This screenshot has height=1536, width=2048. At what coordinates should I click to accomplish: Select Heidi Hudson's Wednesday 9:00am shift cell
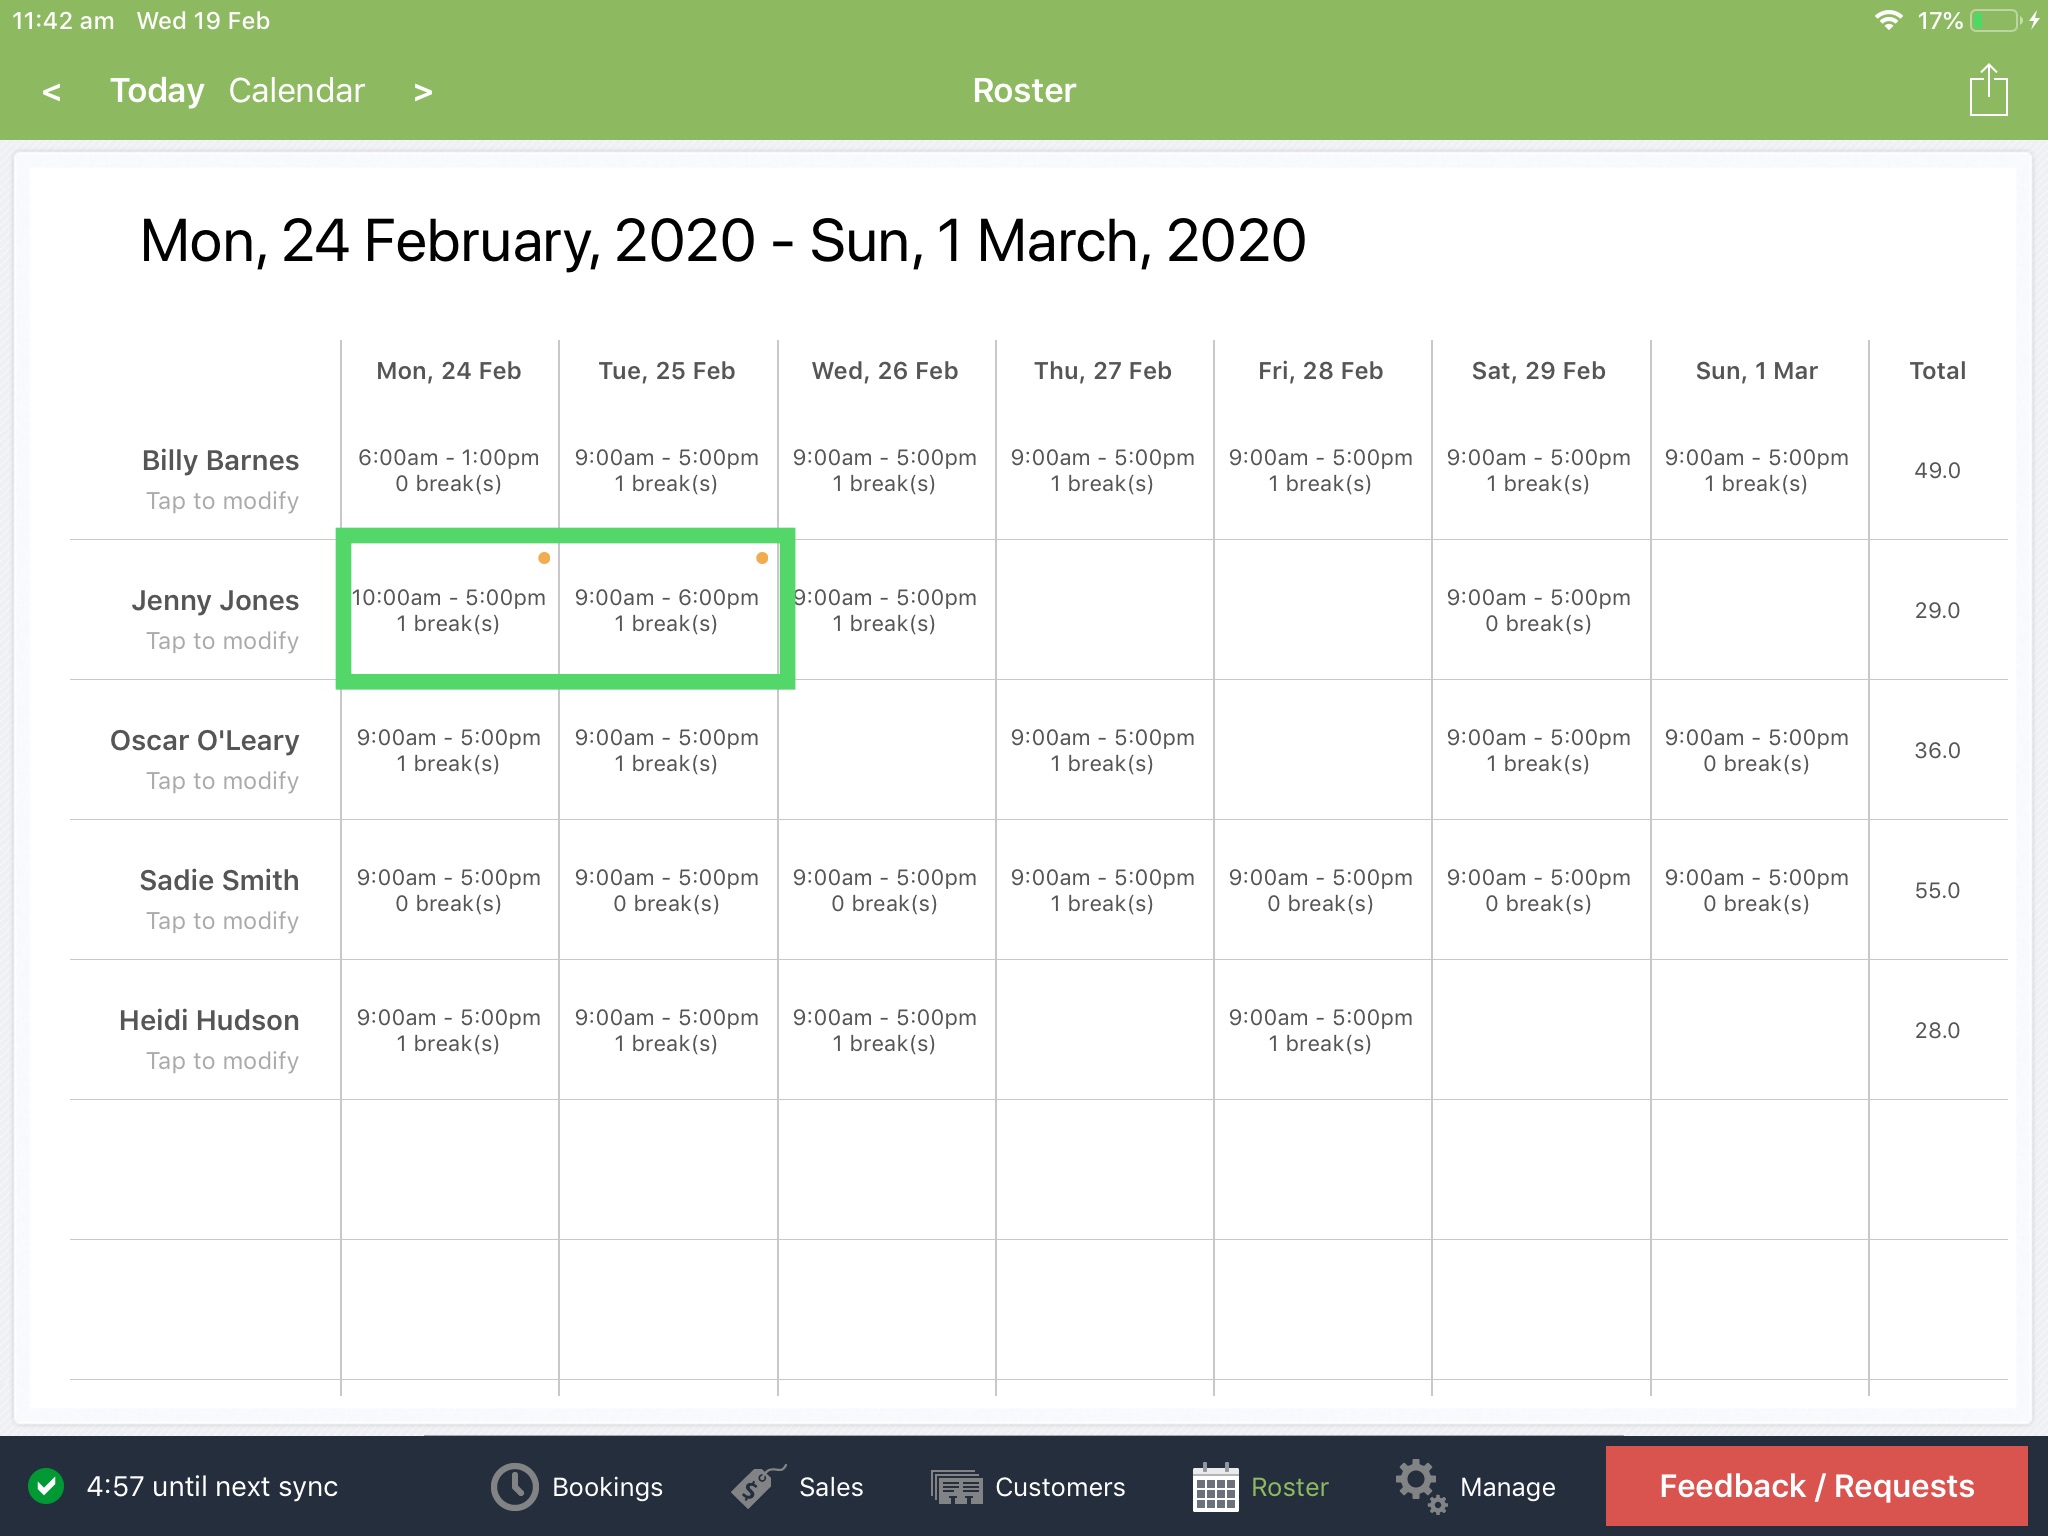click(884, 1030)
